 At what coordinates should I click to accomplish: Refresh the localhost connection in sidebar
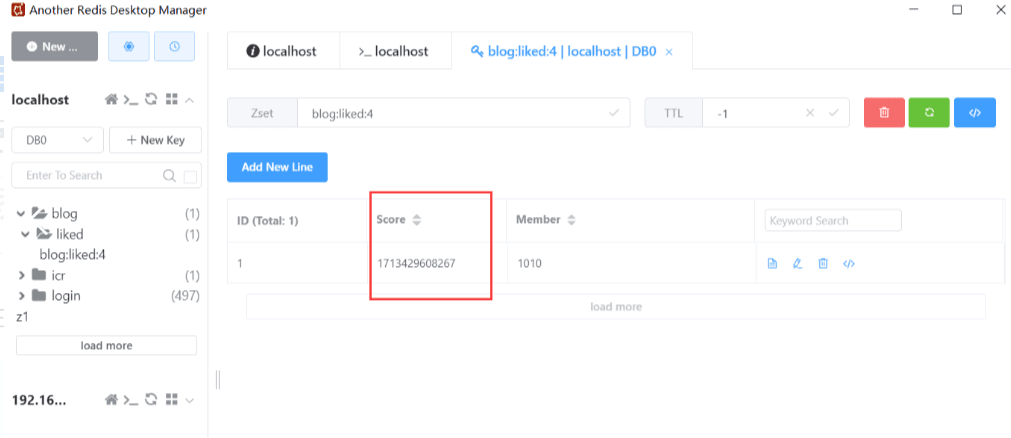[151, 100]
